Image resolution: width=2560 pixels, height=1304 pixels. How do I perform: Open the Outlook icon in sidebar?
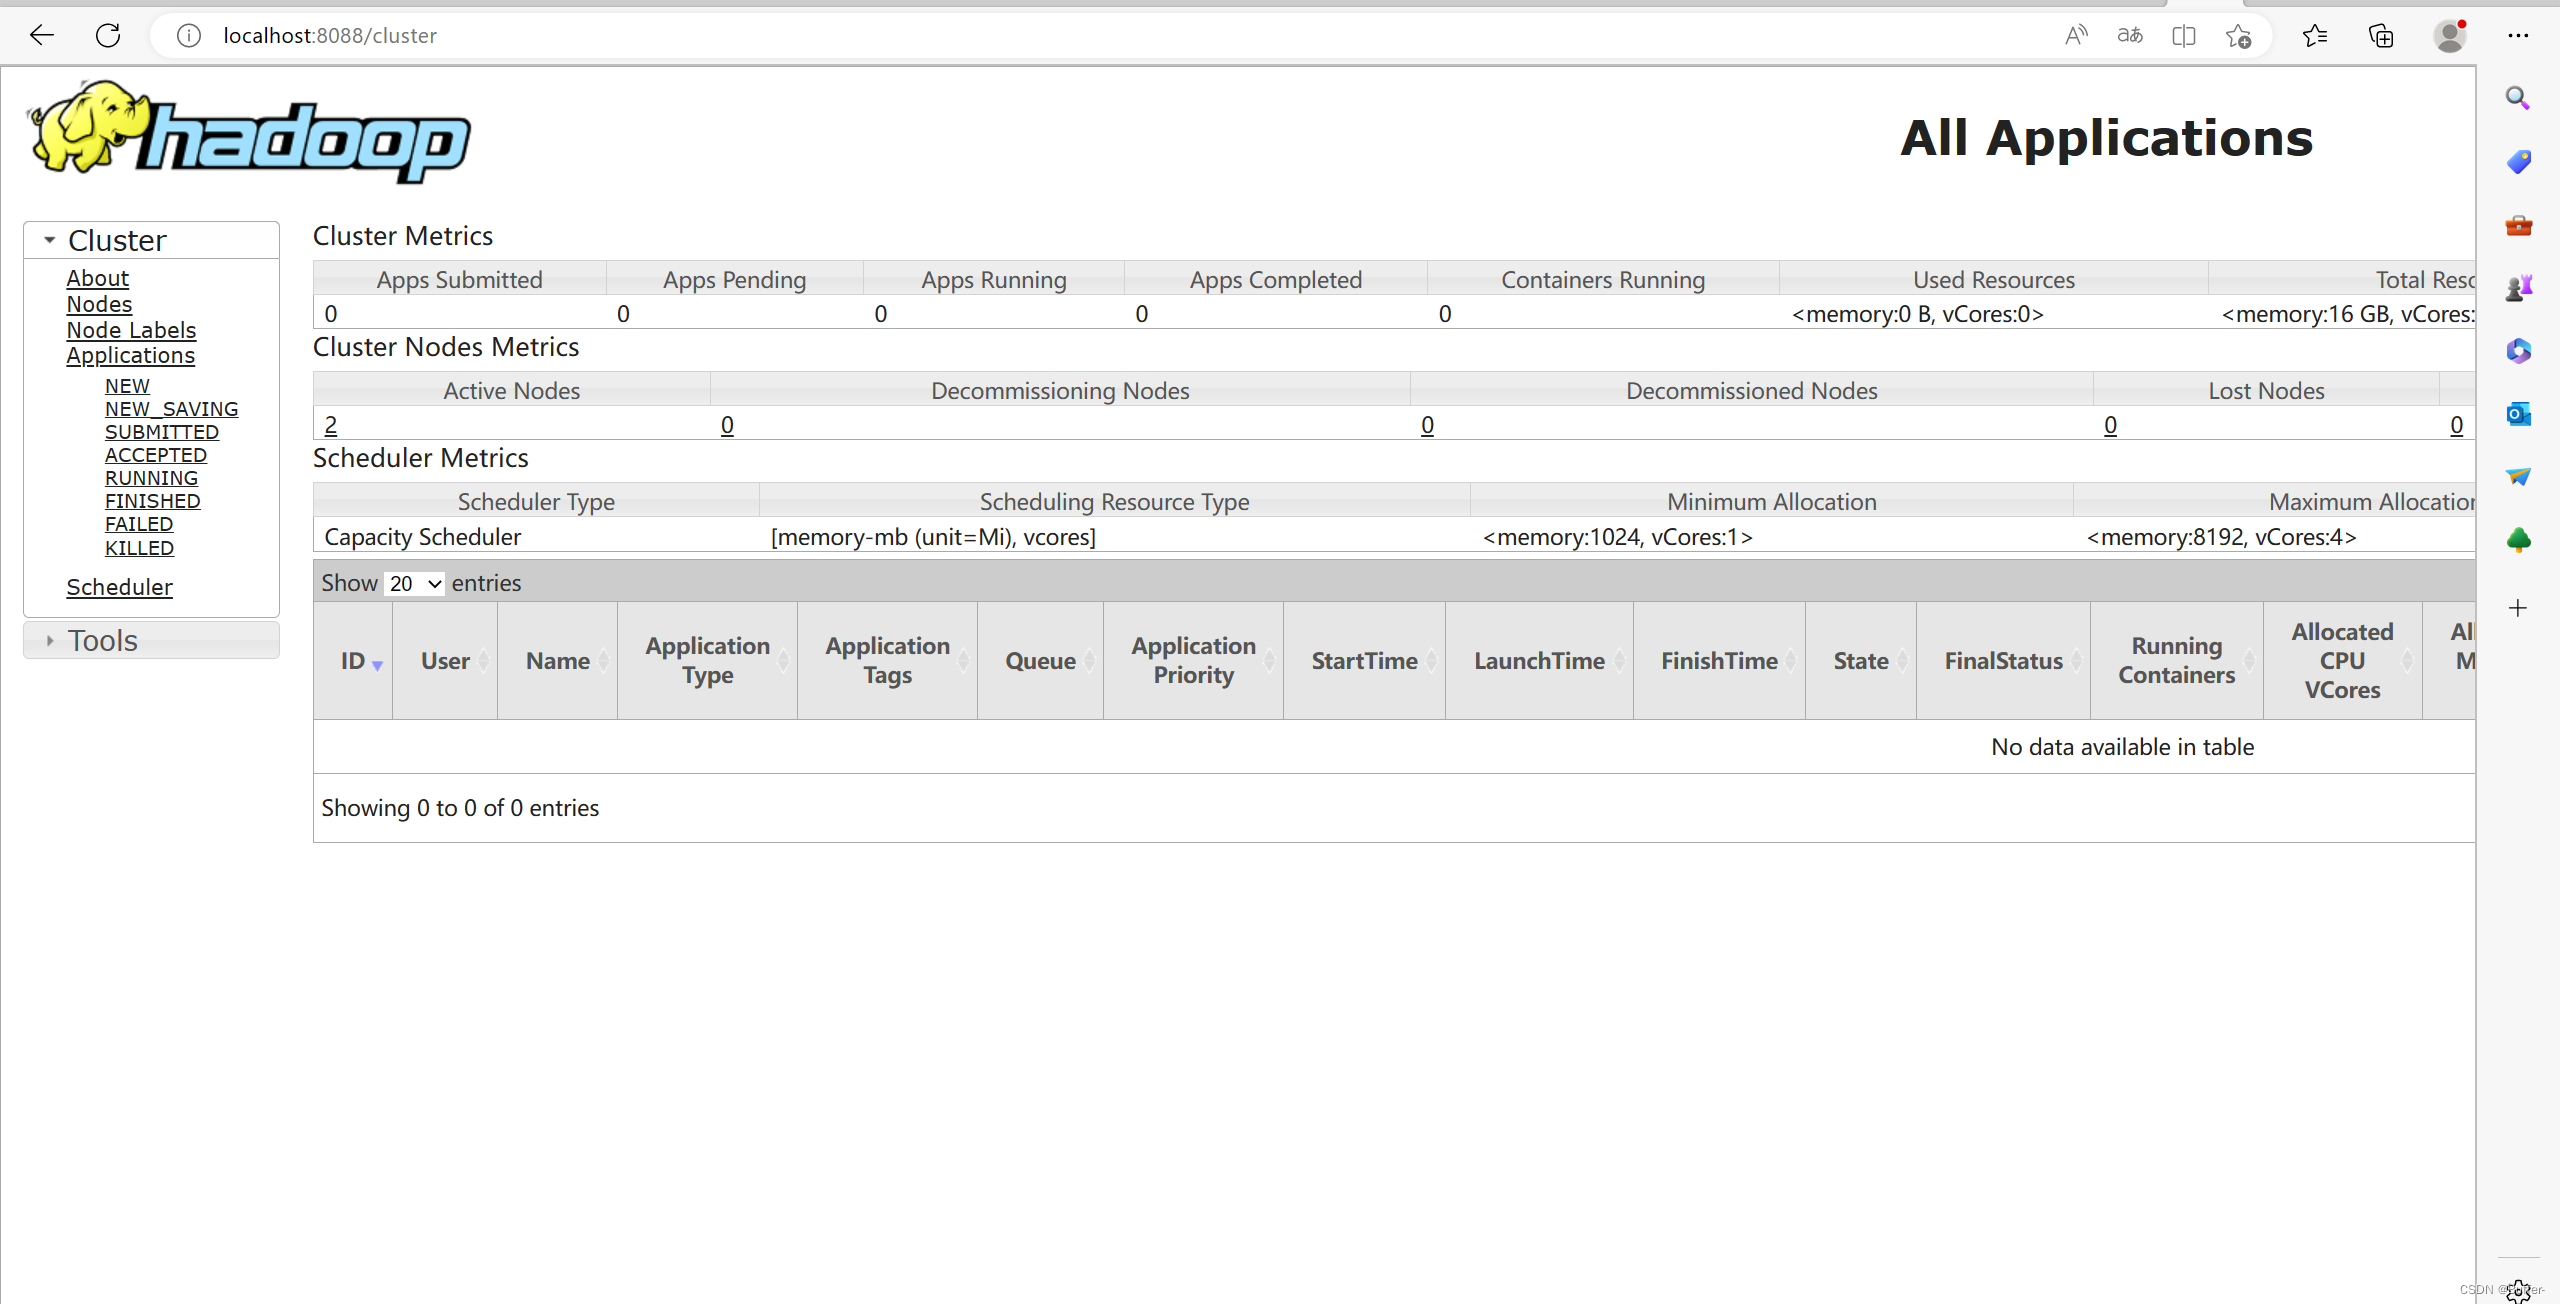point(2517,413)
